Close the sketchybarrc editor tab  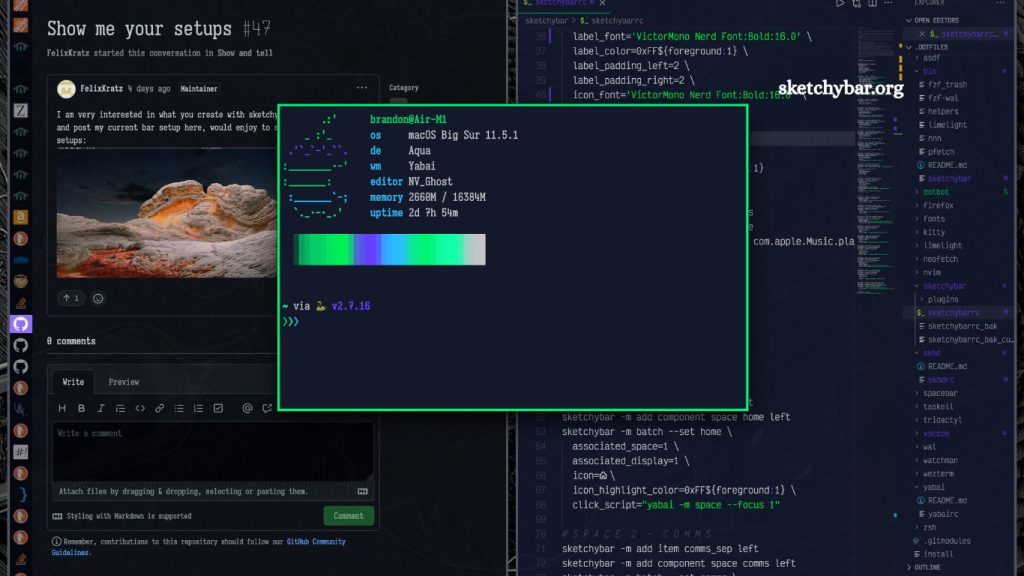602,3
